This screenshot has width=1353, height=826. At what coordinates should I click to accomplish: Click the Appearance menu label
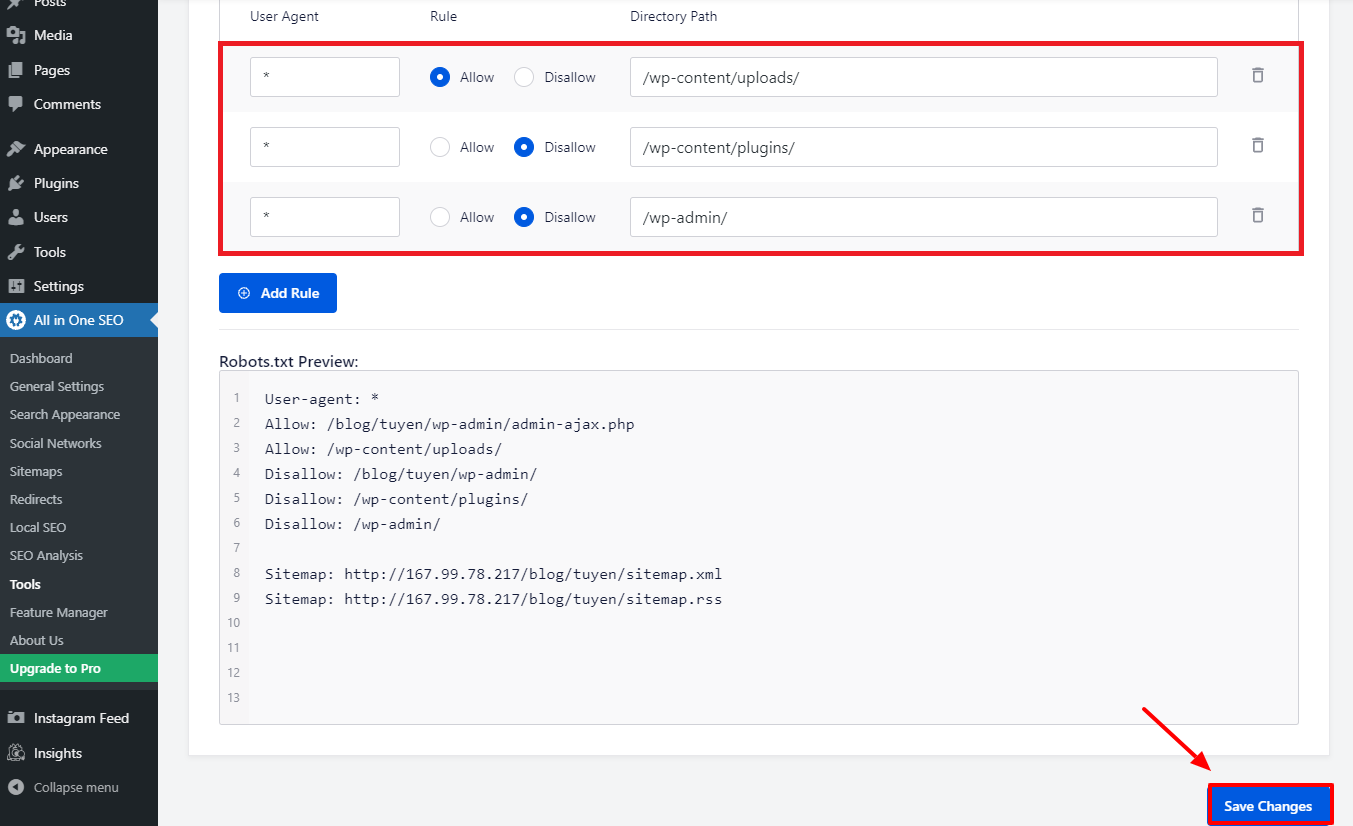[x=71, y=149]
